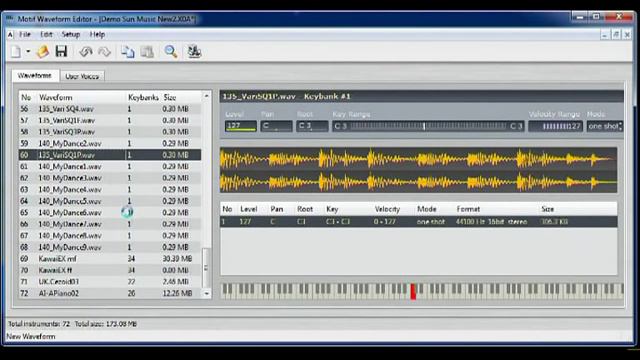Image resolution: width=640 pixels, height=360 pixels.
Task: Select waveform row 72 AI-APiano02
Action: pyautogui.click(x=110, y=293)
